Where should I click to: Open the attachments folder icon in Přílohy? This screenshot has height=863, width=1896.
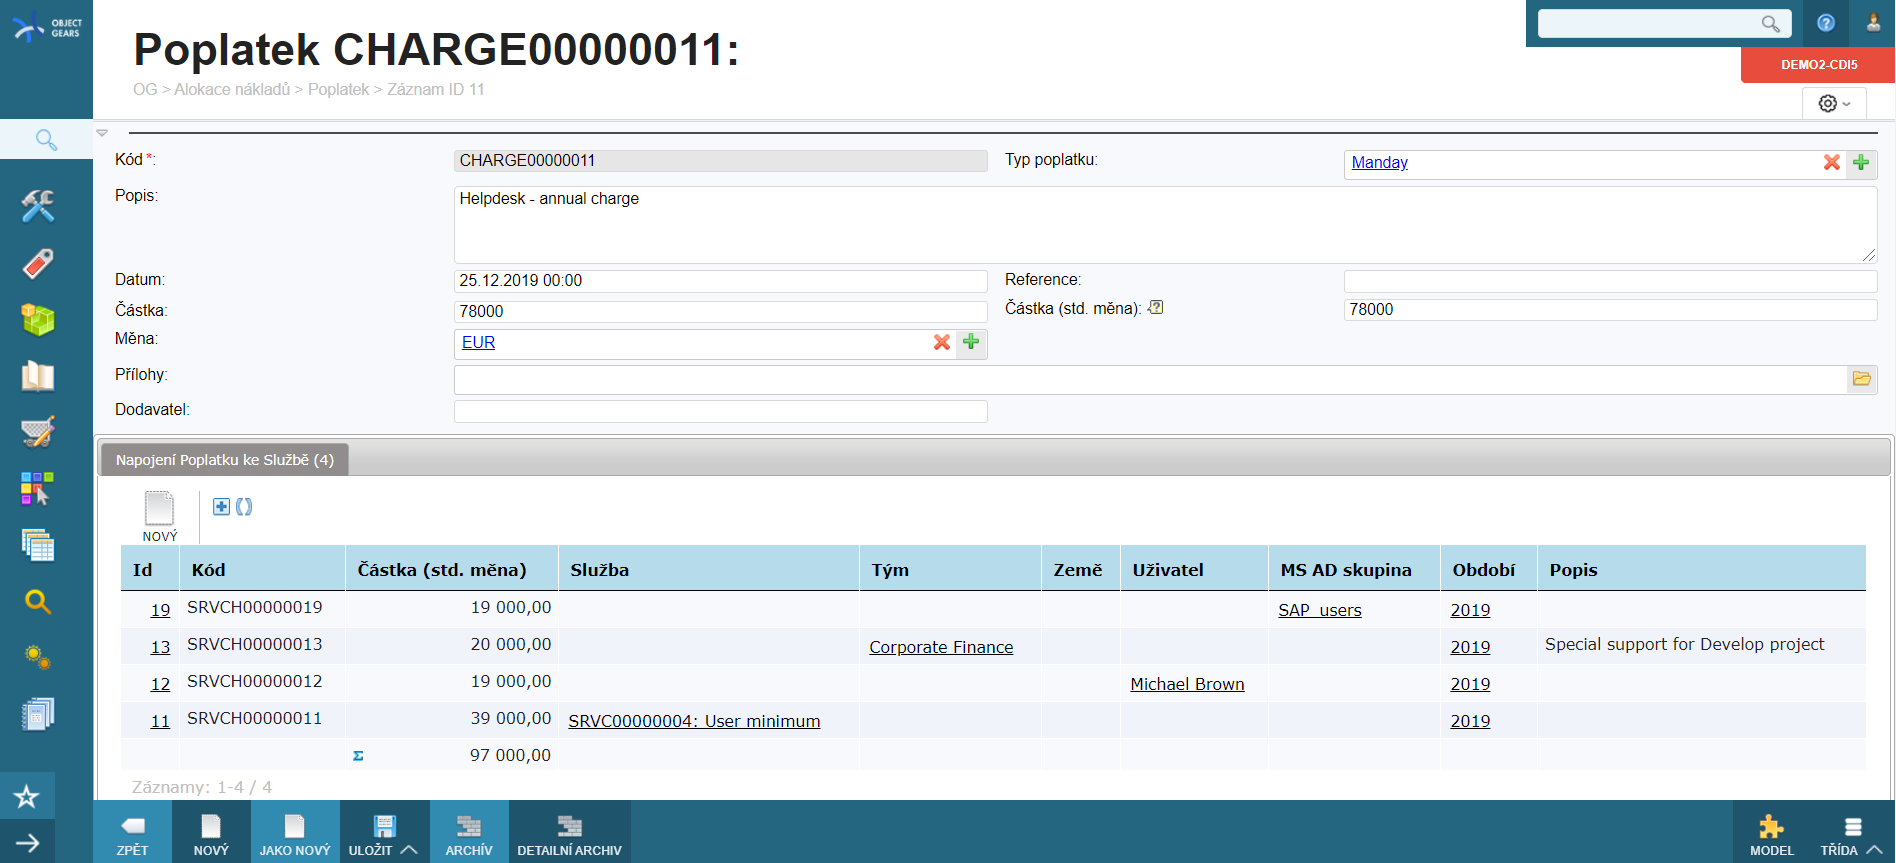pos(1861,379)
